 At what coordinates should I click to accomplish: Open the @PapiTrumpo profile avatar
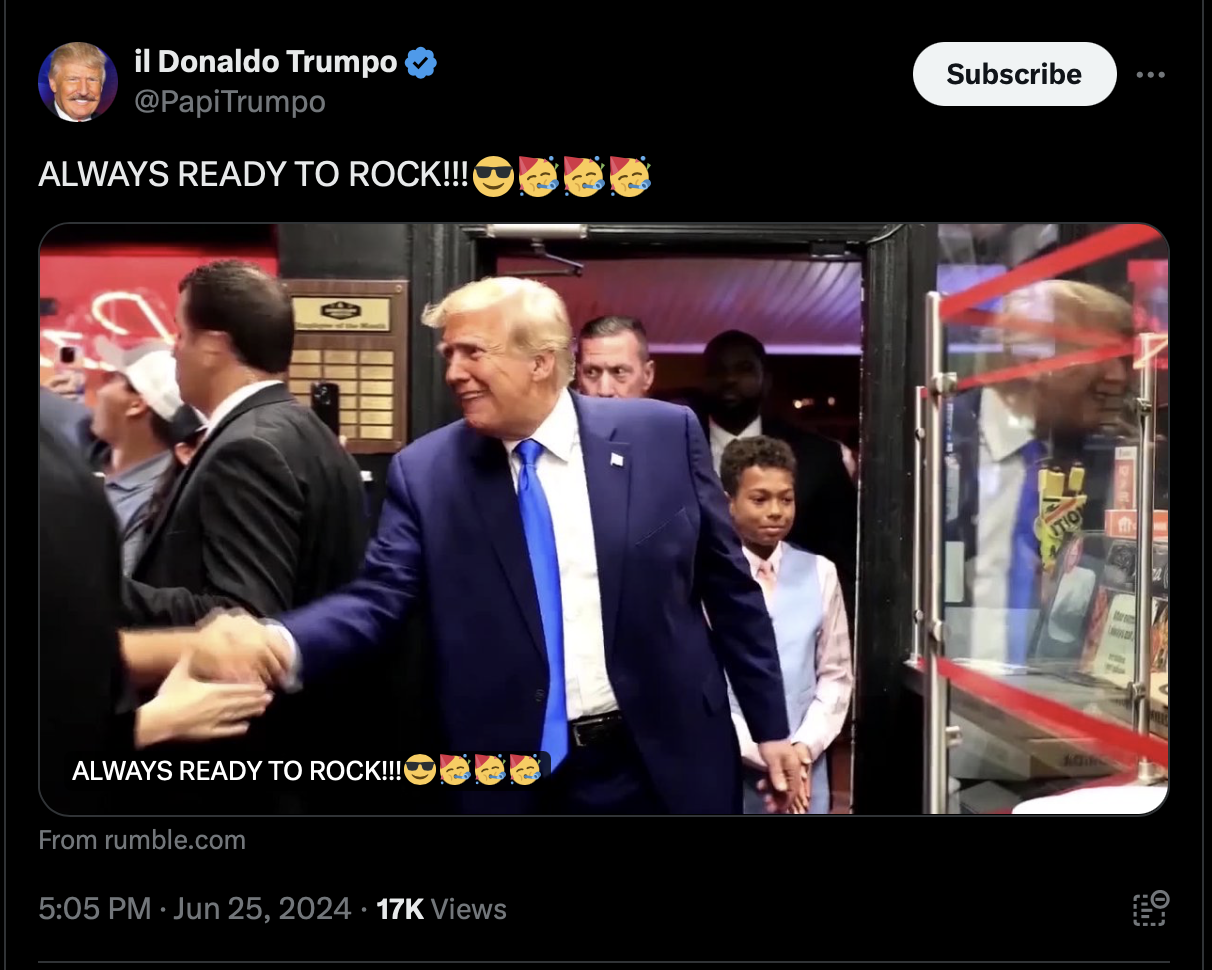point(77,82)
